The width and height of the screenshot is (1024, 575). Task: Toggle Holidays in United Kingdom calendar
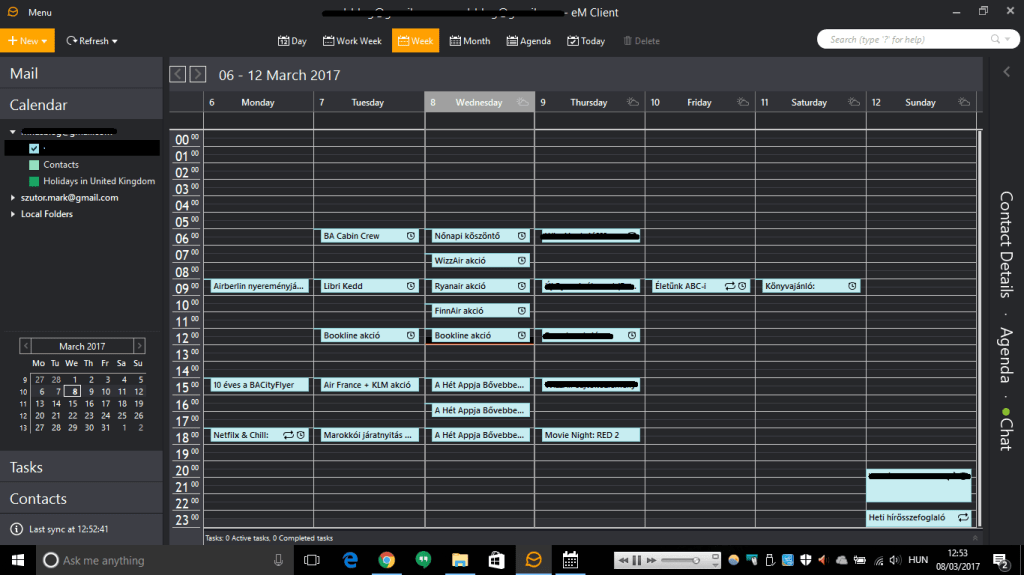(x=35, y=181)
